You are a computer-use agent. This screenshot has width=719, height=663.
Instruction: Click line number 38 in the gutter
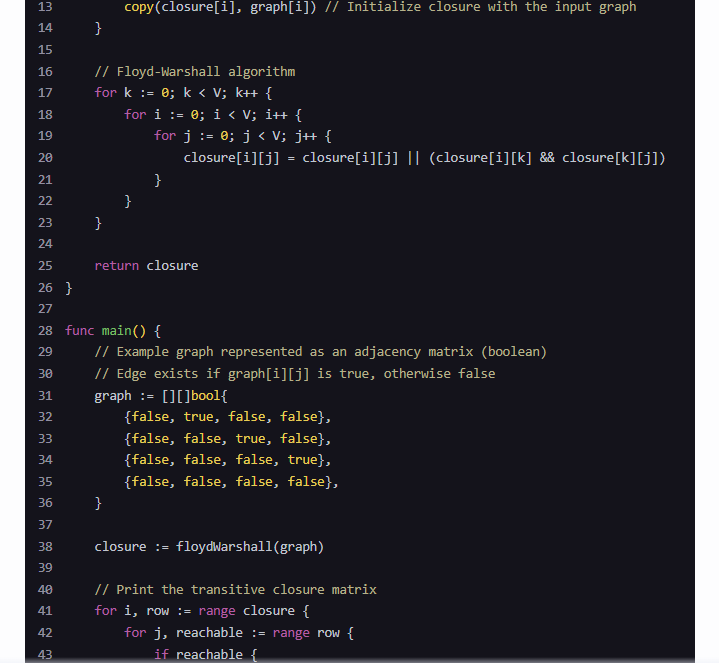[45, 547]
